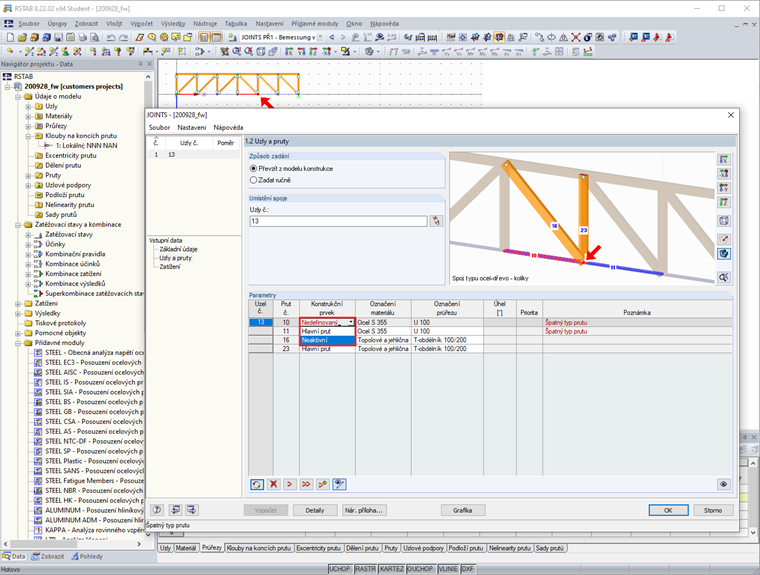Viewport: 760px width, 575px height.
Task: Expand the Uzly tree node
Action: 28,106
